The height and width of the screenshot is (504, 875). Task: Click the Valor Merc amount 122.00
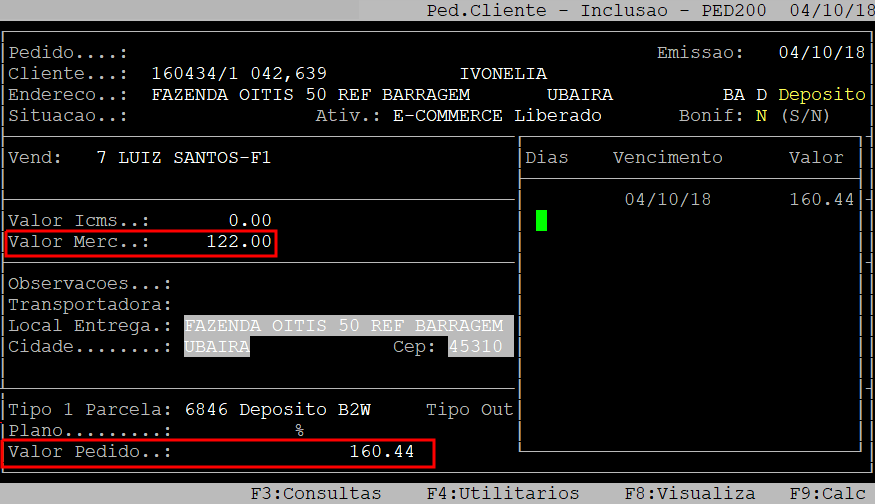click(239, 242)
